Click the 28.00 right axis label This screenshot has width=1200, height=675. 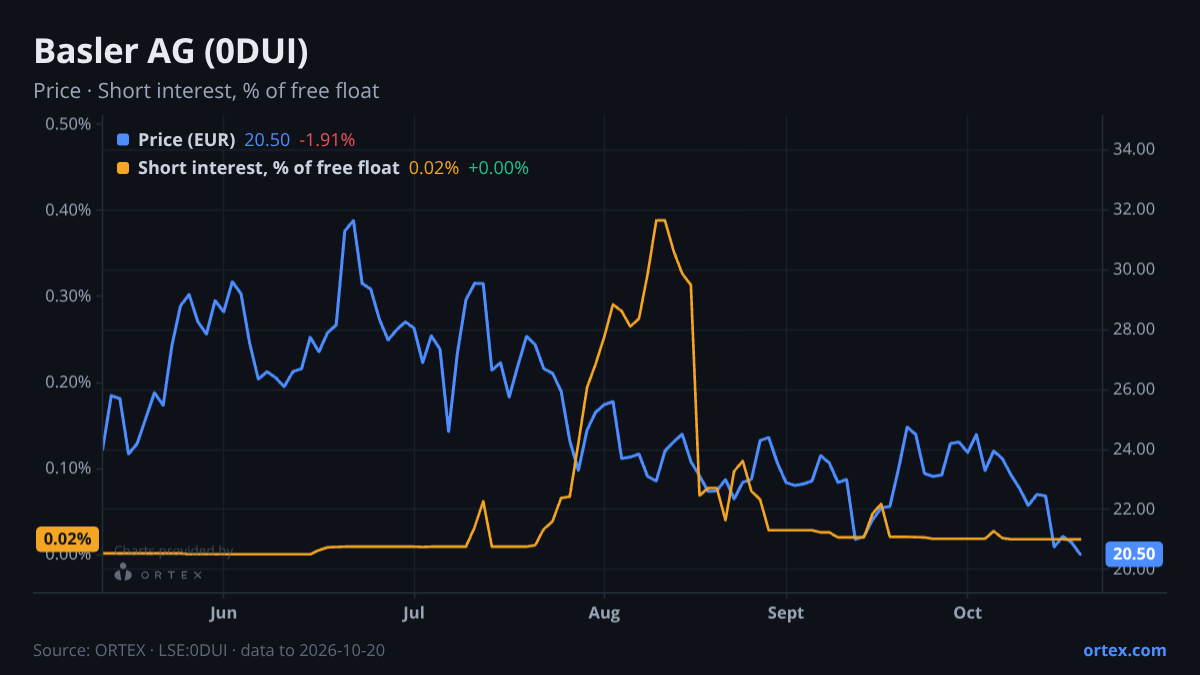pyautogui.click(x=1134, y=329)
